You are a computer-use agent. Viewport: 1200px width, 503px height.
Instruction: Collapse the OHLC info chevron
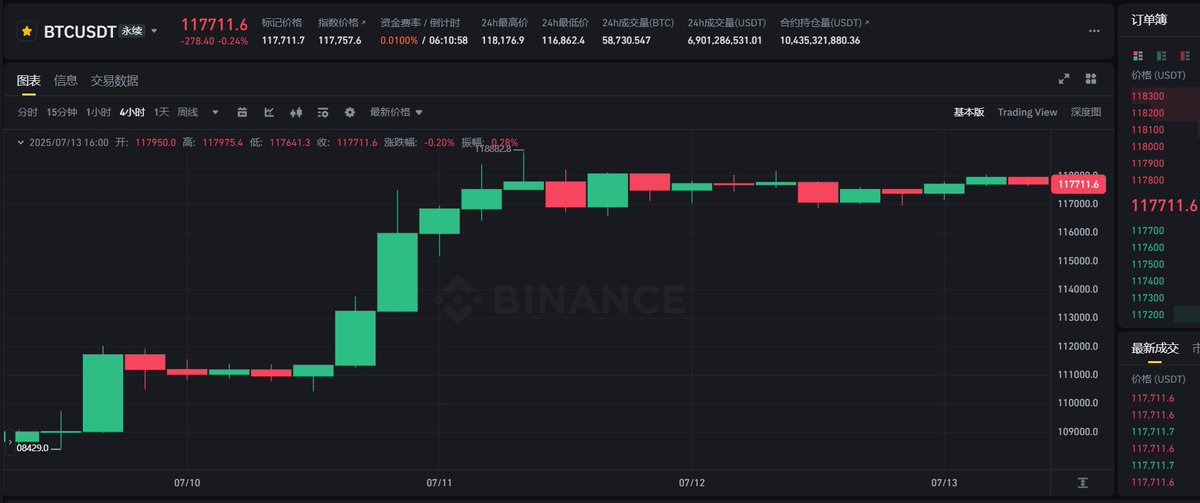coord(22,143)
